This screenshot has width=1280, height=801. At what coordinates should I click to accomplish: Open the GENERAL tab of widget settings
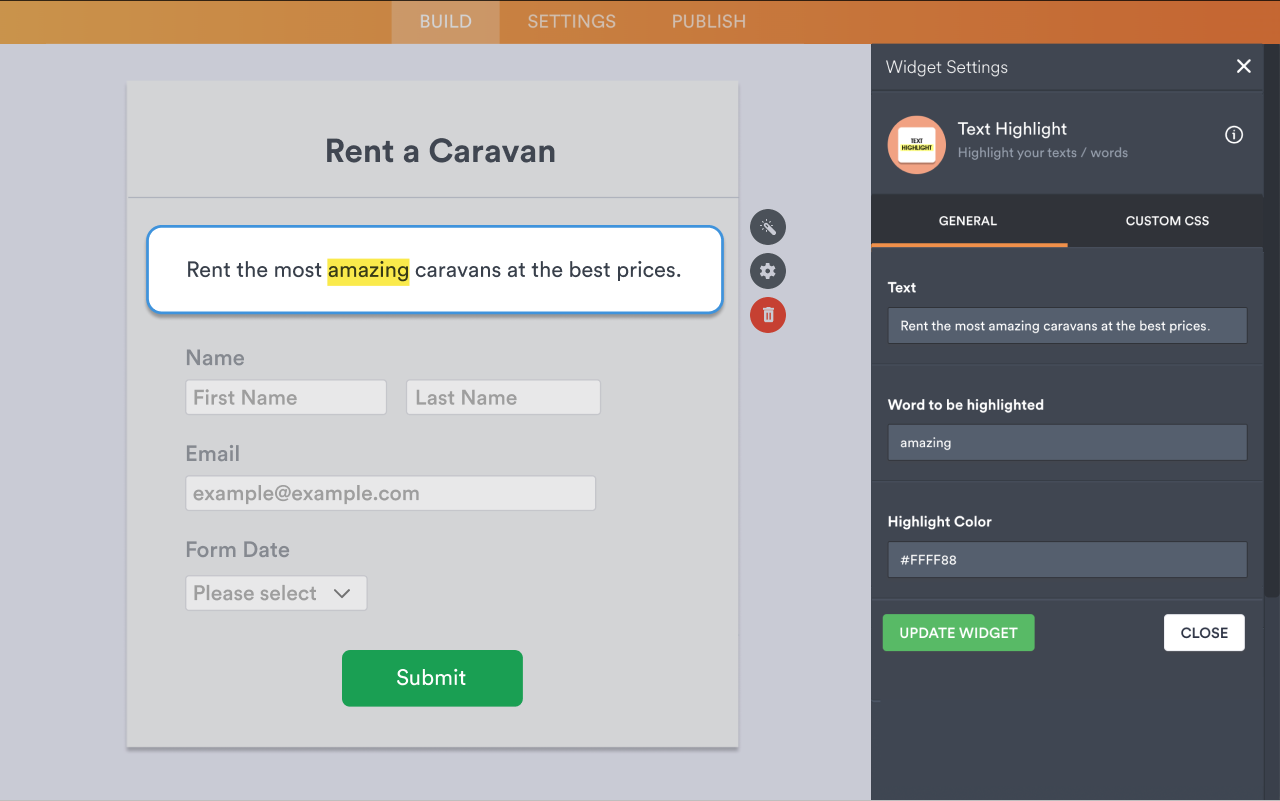pyautogui.click(x=968, y=220)
